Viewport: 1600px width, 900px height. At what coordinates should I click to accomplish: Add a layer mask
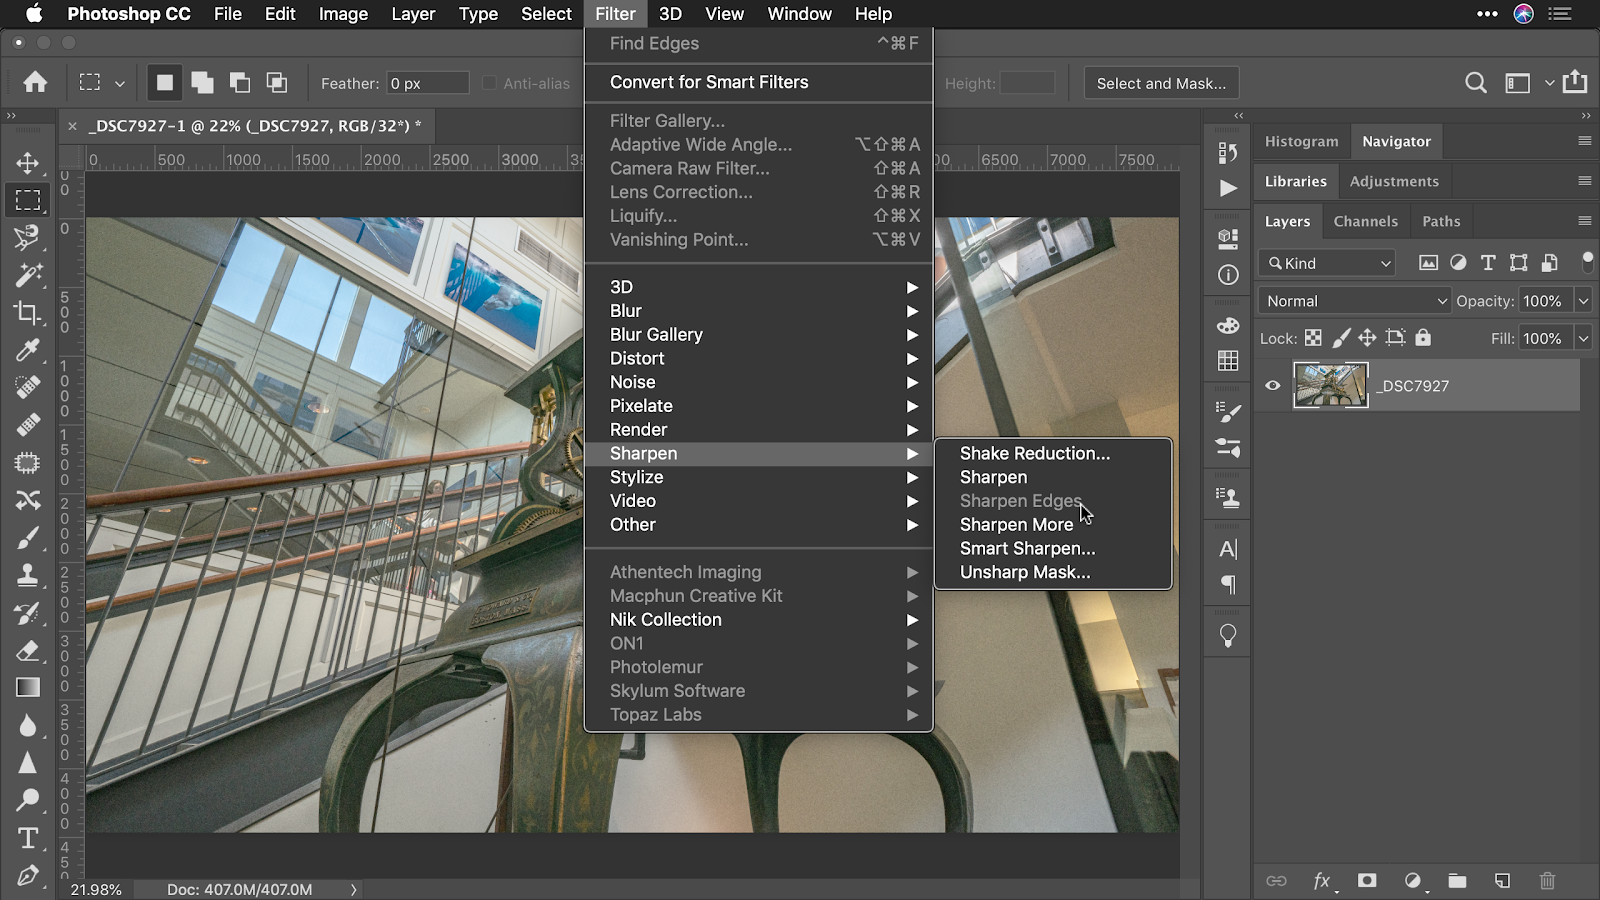pos(1367,881)
